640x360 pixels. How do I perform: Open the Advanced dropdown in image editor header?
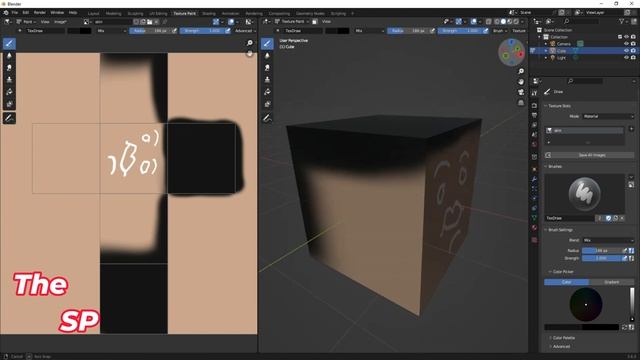(x=245, y=31)
